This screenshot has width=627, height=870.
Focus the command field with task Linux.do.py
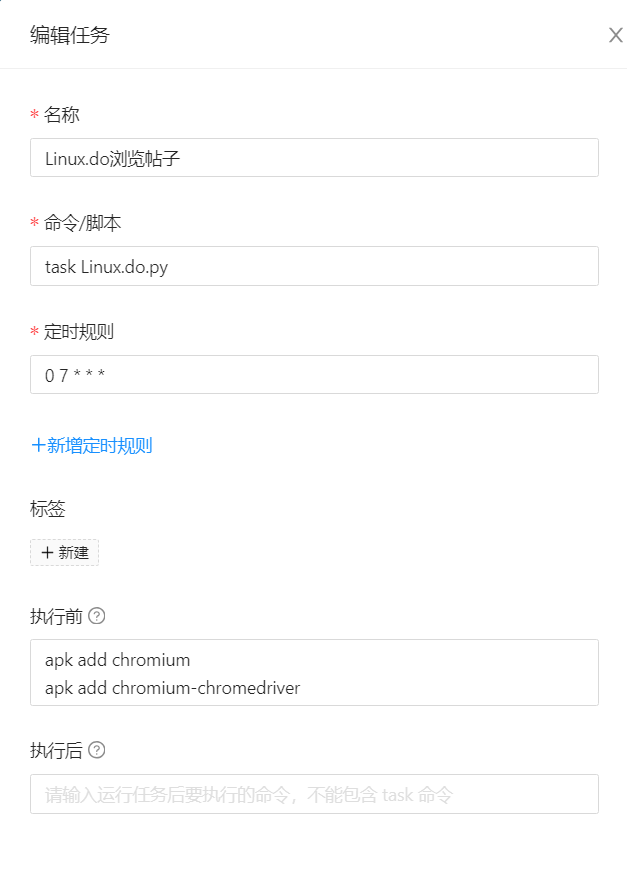point(314,266)
